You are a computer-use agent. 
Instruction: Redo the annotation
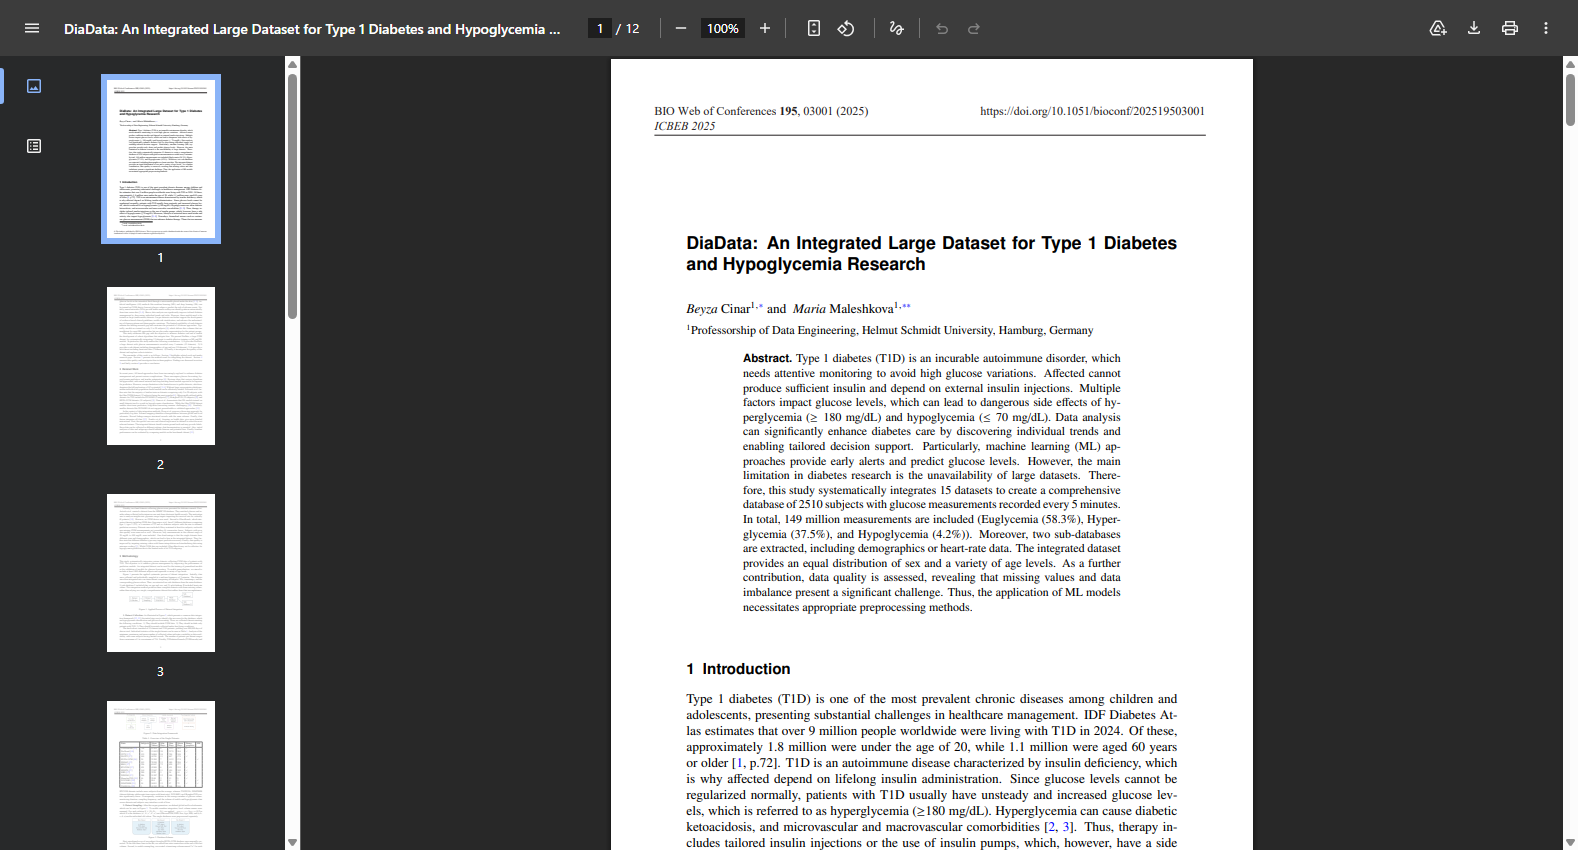pyautogui.click(x=974, y=28)
